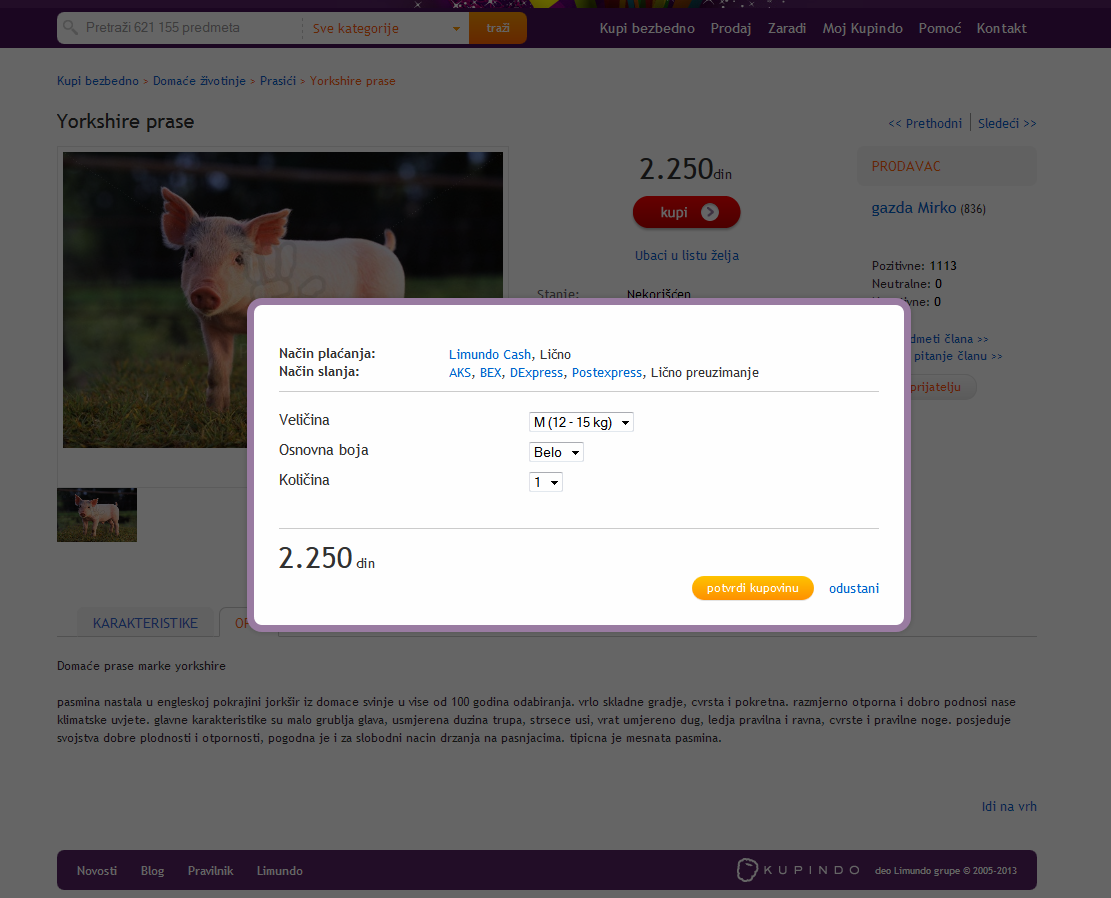Click the Sledeći next item link
Screen dimensions: 1111x898
click(1006, 123)
